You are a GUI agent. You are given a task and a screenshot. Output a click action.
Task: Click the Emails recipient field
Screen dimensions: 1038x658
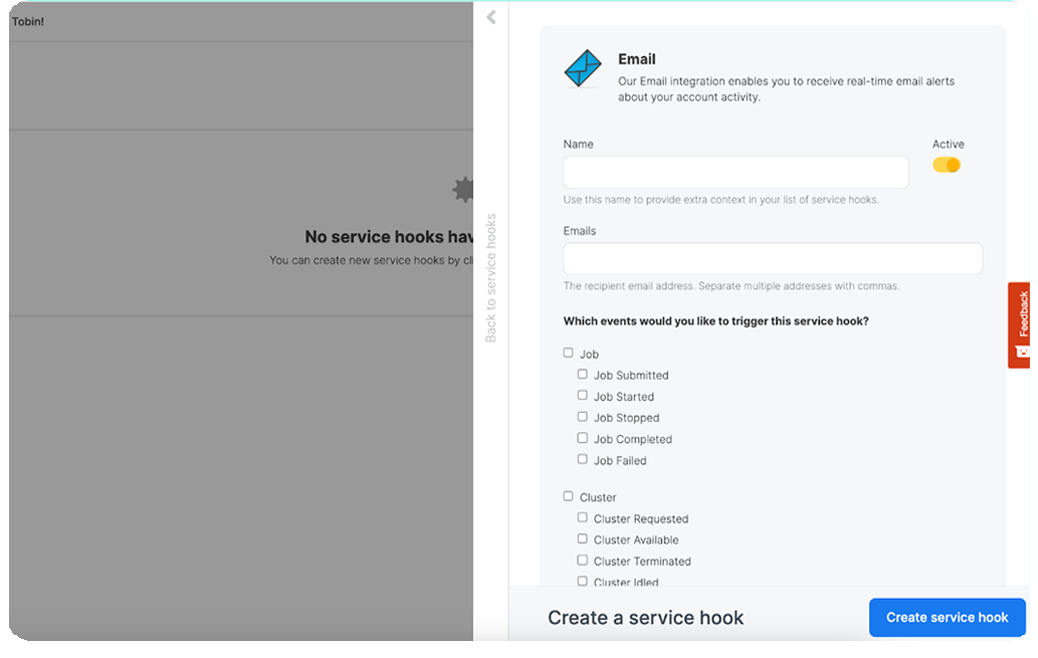[772, 258]
